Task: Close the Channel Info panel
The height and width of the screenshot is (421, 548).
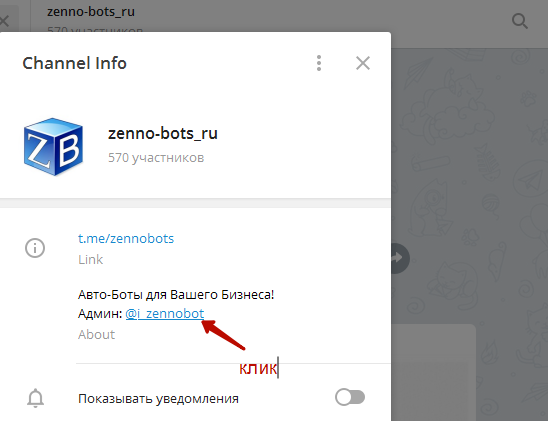Action: (363, 63)
